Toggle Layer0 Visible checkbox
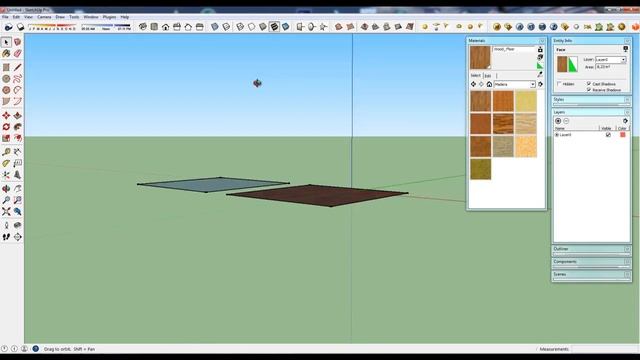 click(x=608, y=135)
